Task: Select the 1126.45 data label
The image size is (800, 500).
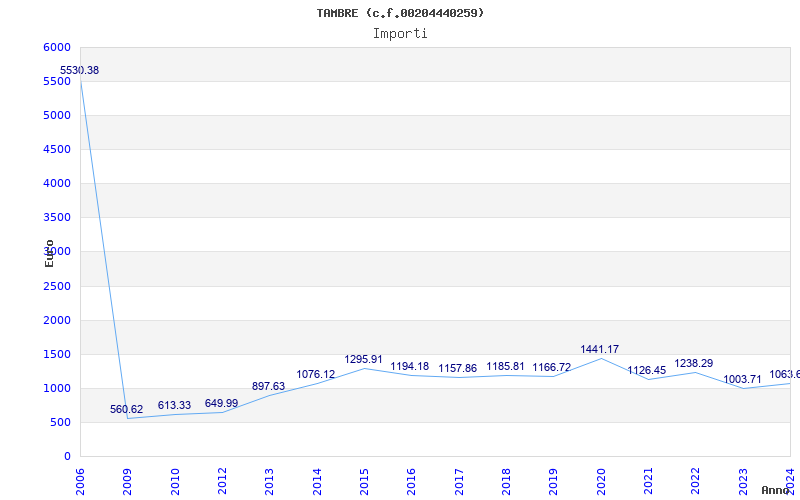Action: click(646, 370)
